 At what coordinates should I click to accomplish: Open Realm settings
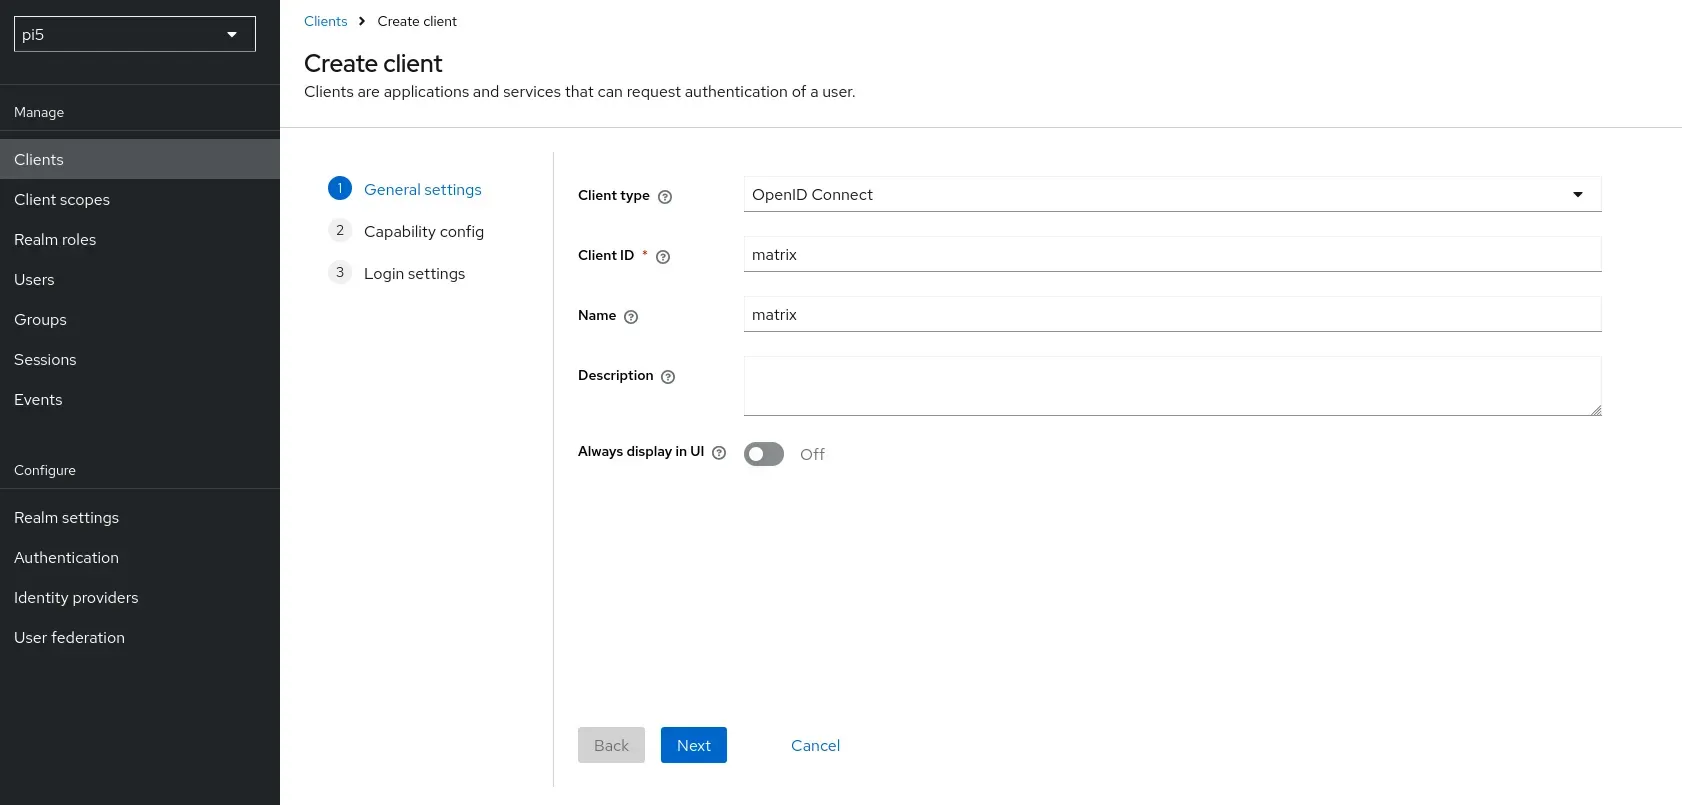(140, 517)
